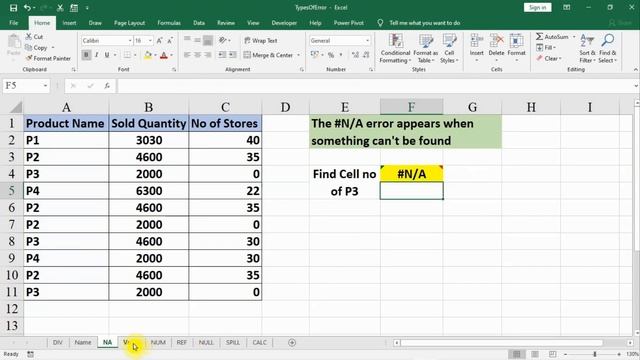Click the Copy button in Clipboard
The image size is (640, 360).
[x=36, y=48]
